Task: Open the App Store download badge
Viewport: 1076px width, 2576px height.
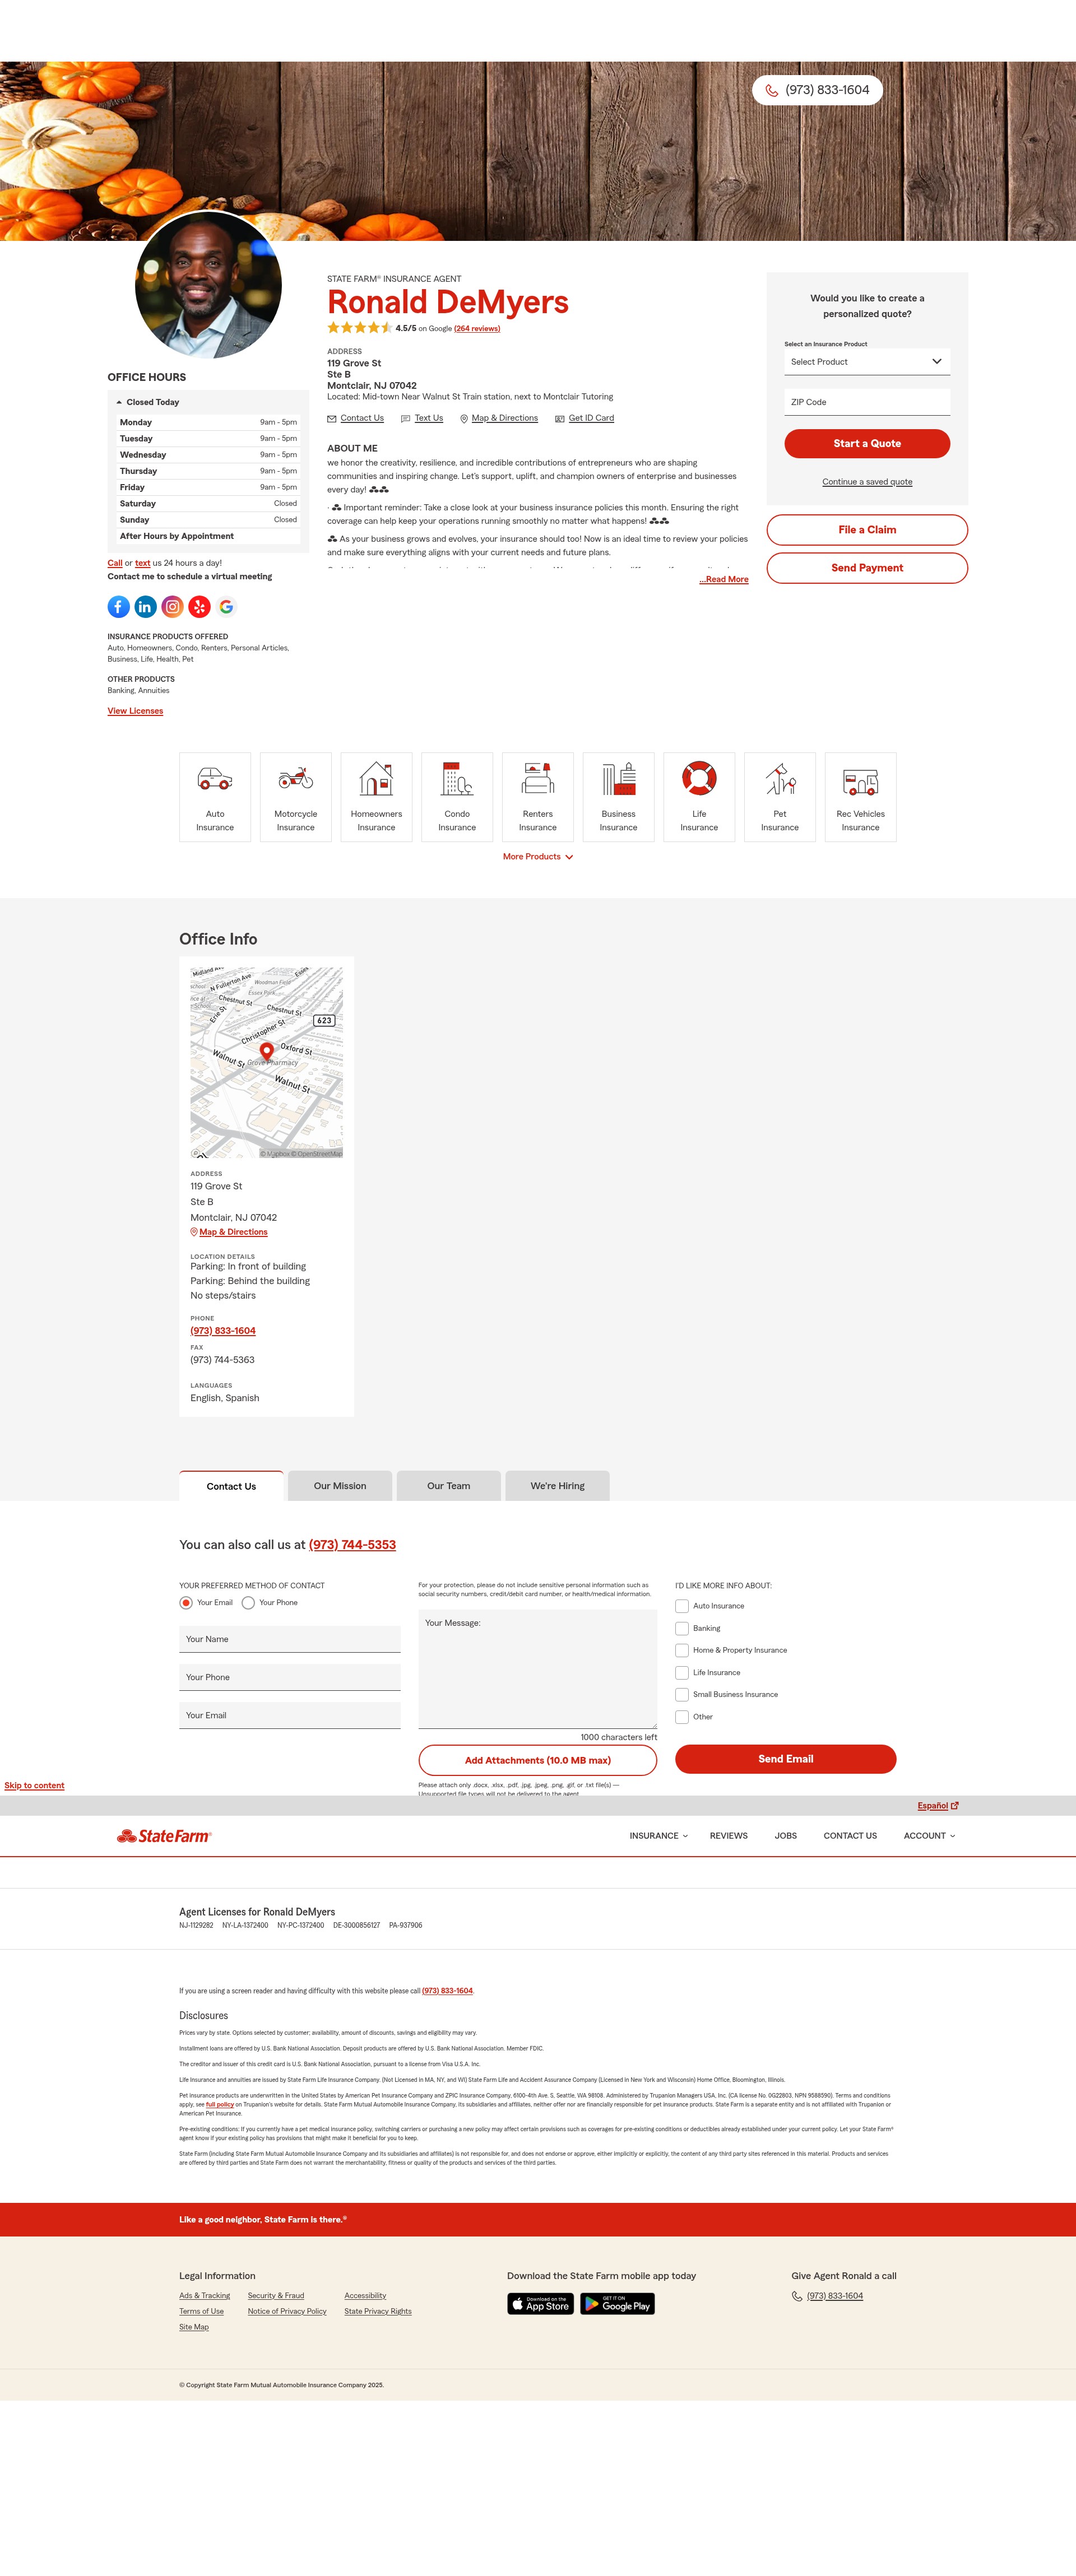Action: [541, 2304]
